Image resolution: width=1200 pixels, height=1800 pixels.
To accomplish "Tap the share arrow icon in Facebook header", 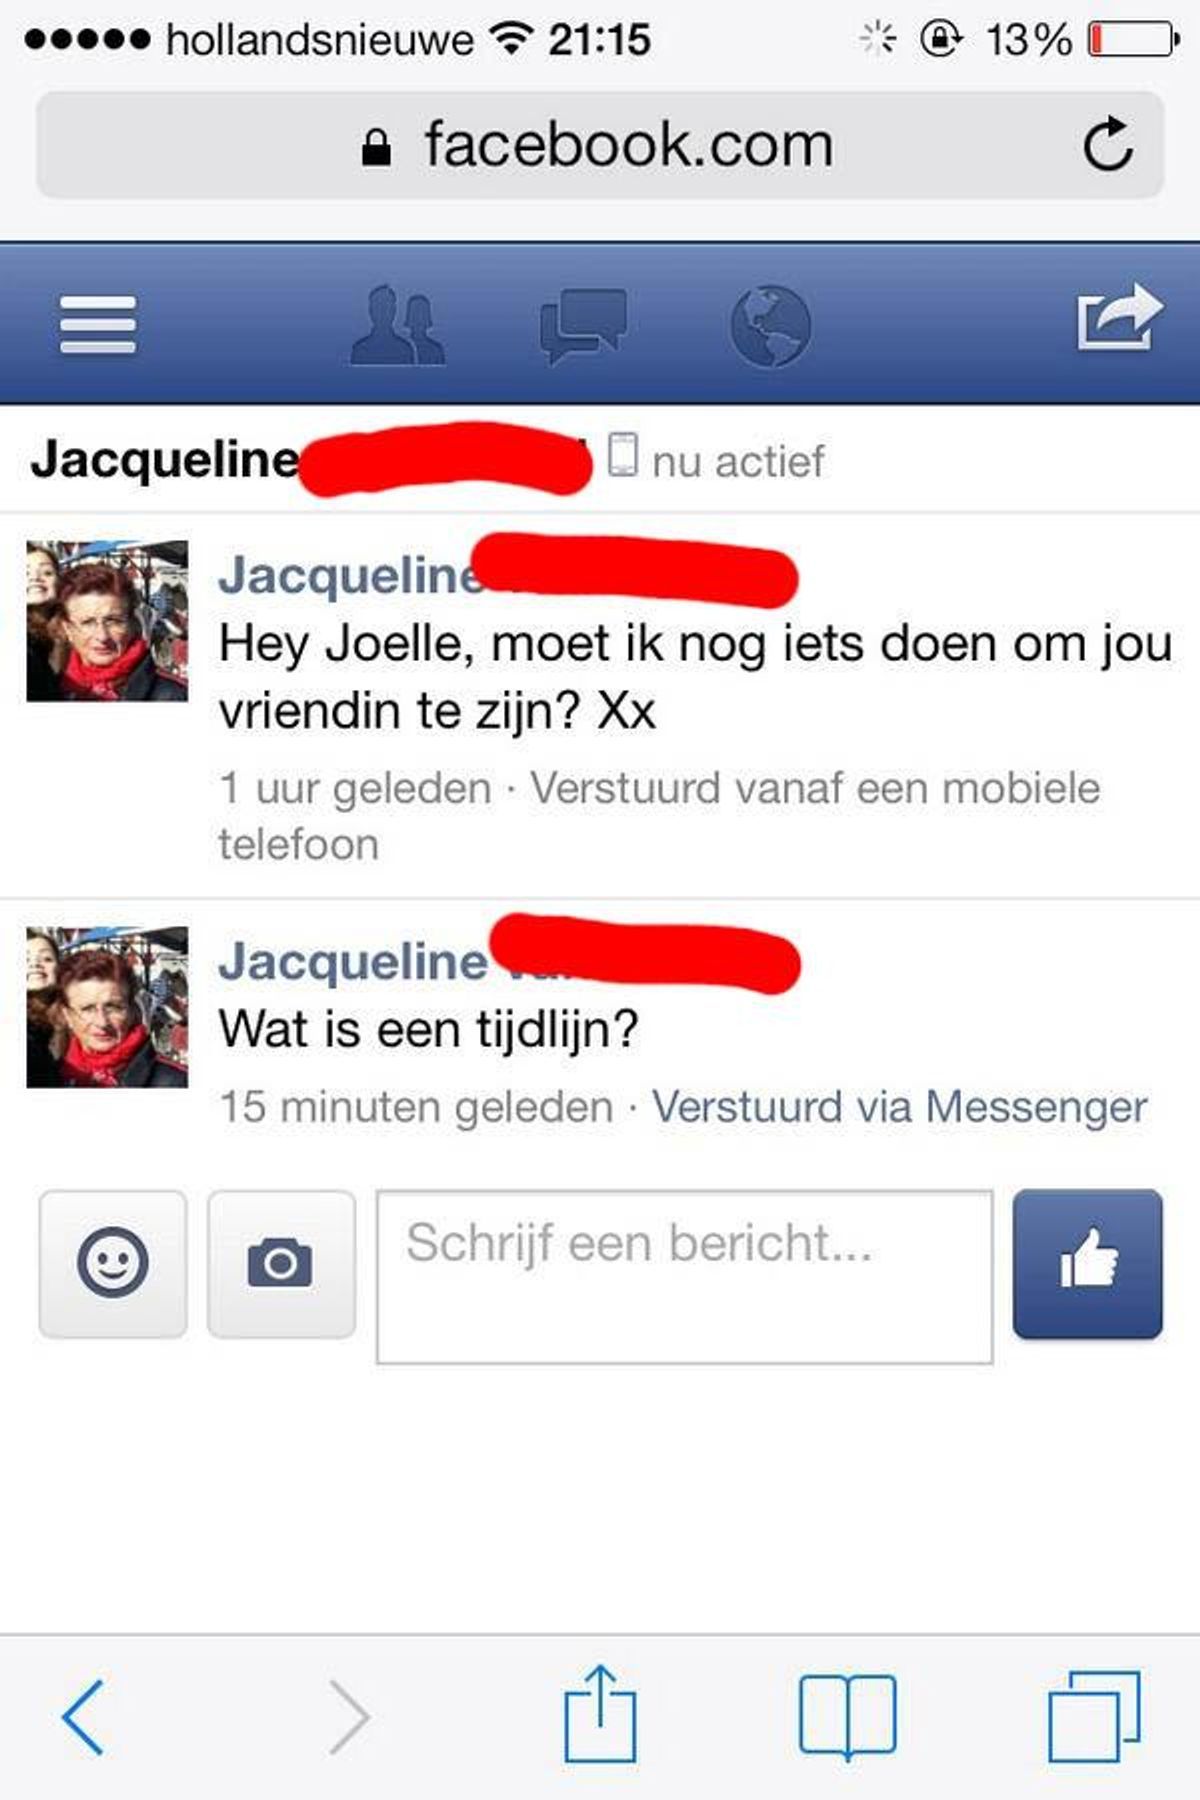I will [x=1119, y=318].
